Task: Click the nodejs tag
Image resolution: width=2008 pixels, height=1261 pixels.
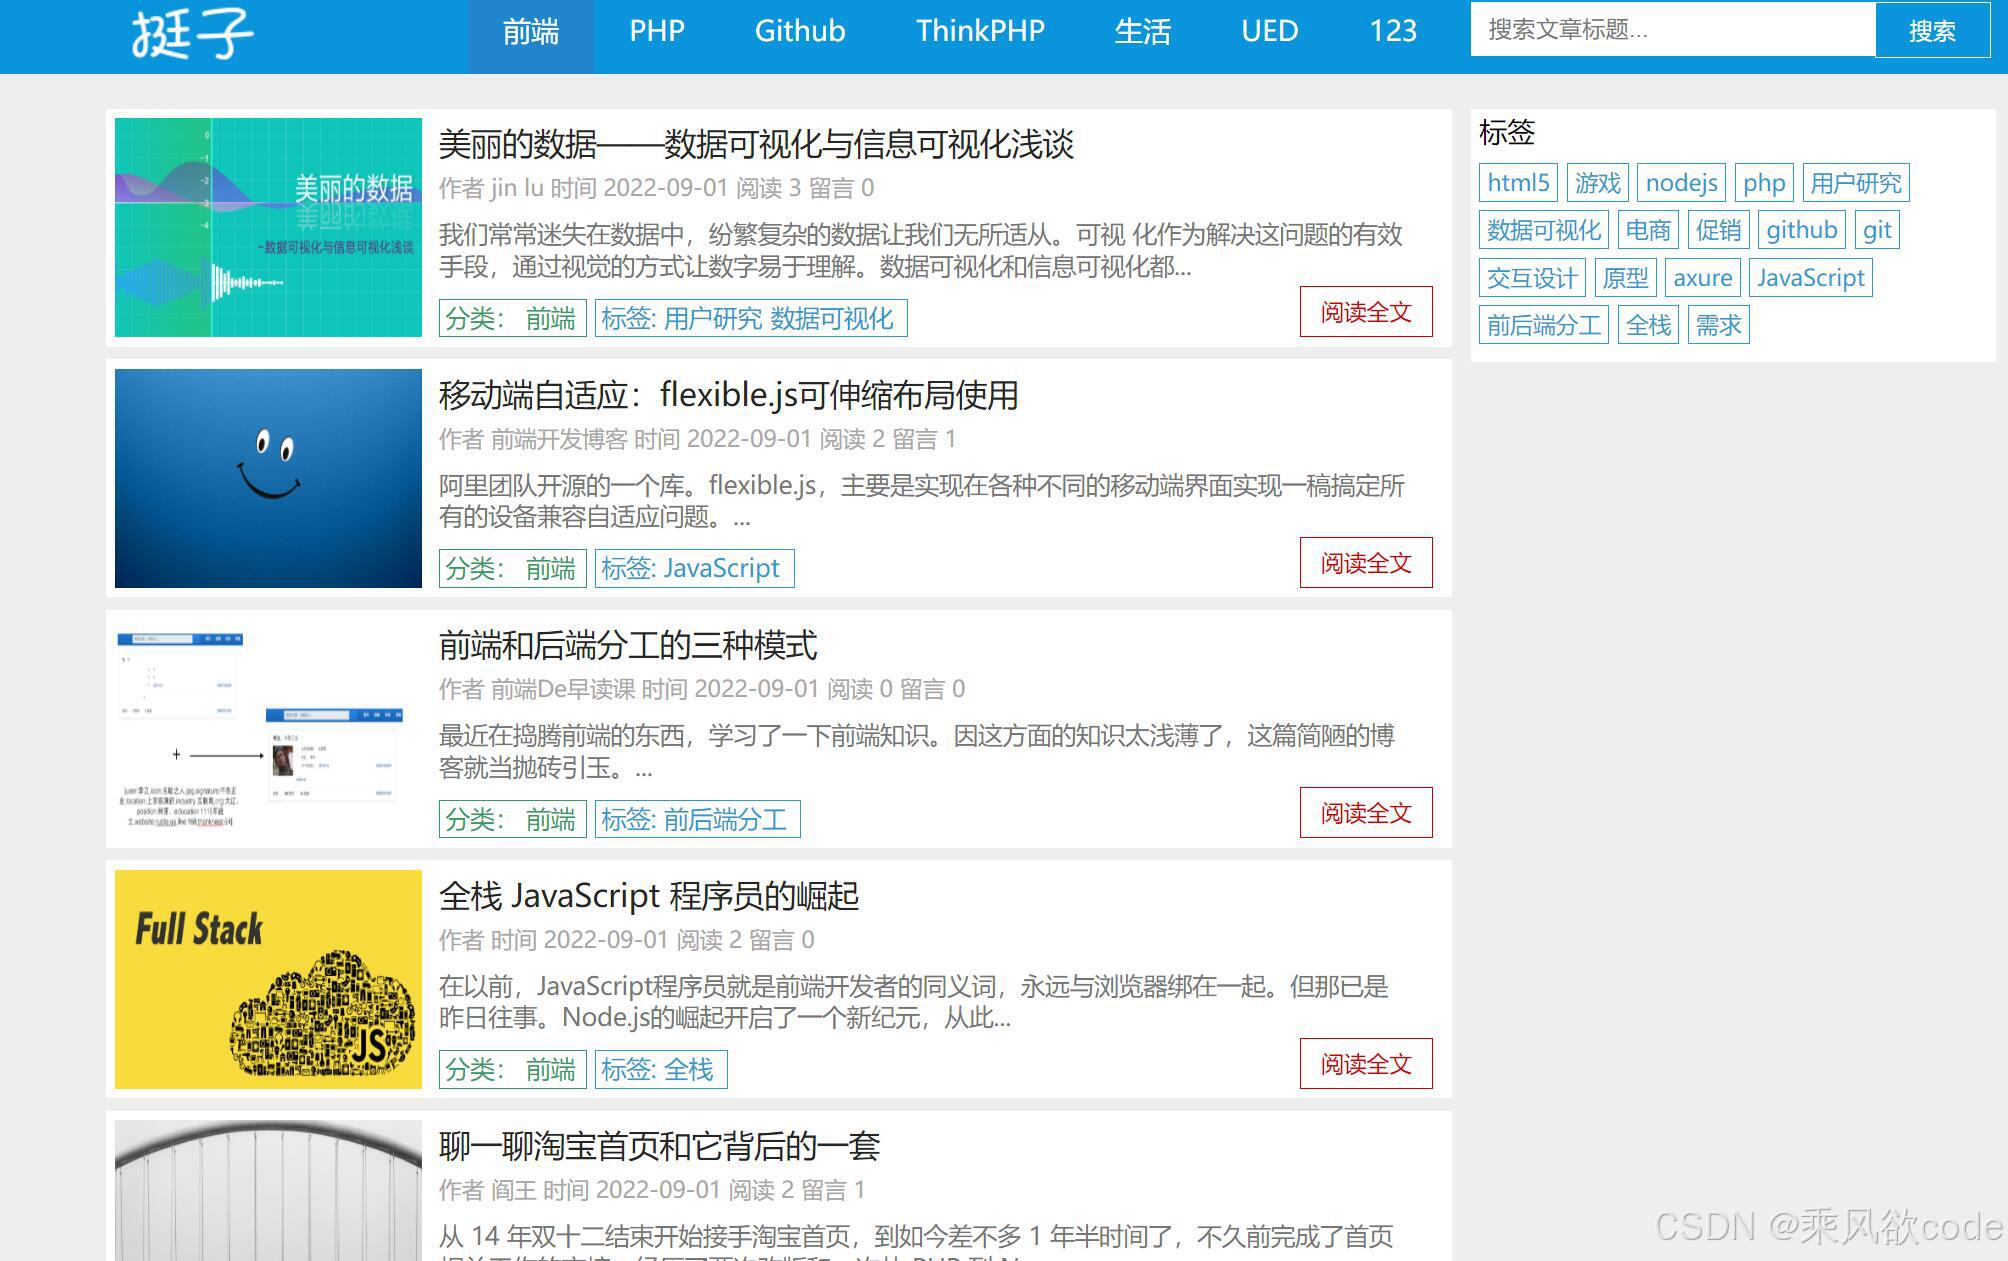Action: pos(1681,182)
